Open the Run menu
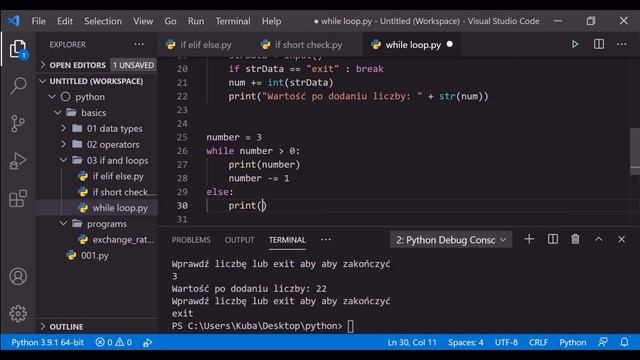 tap(196, 21)
